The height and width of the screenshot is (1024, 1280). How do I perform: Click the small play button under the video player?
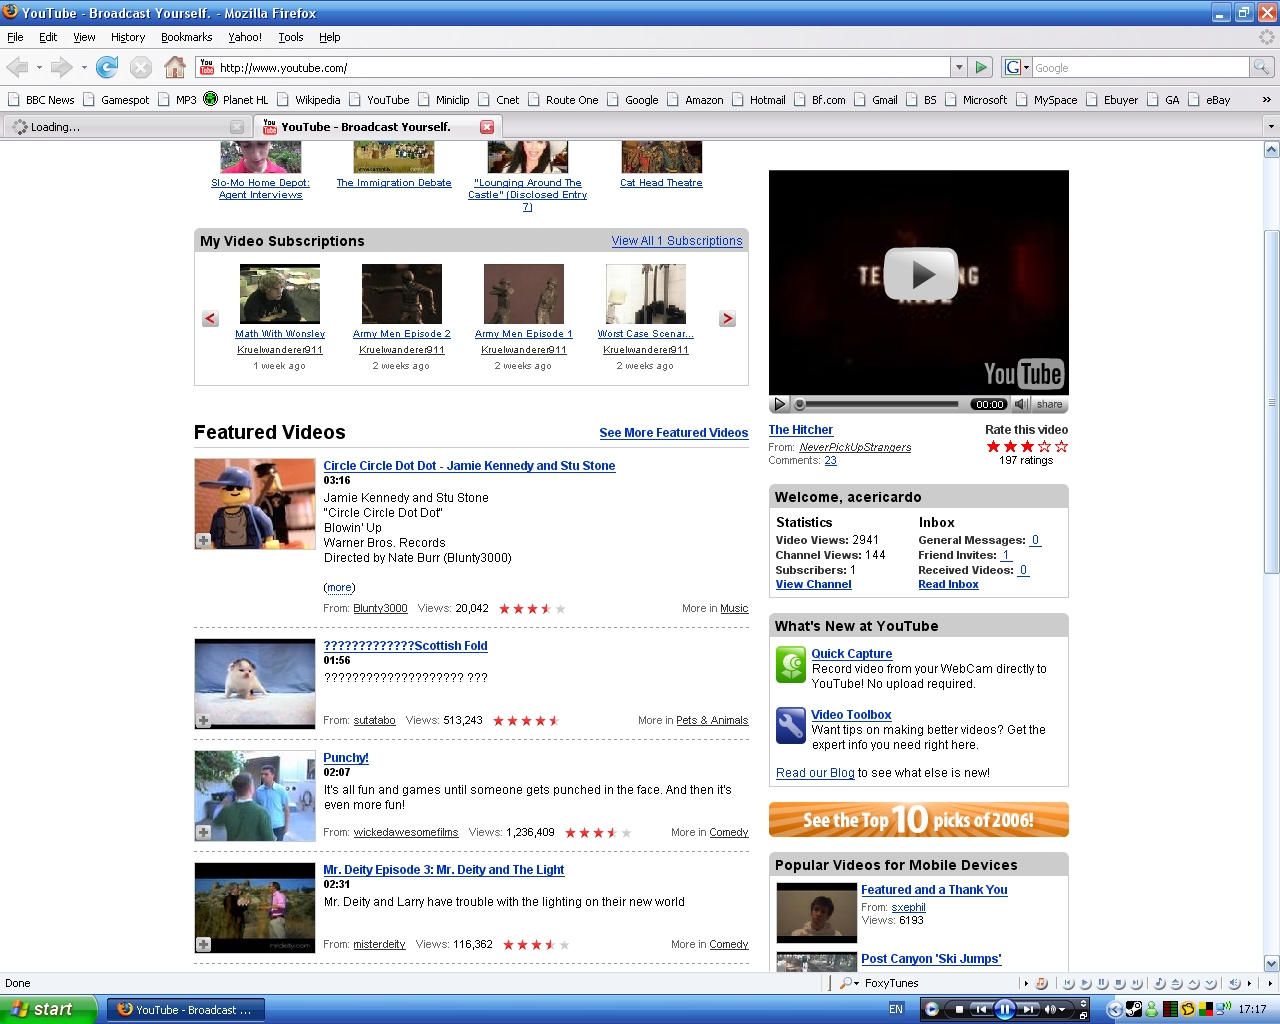pyautogui.click(x=780, y=404)
